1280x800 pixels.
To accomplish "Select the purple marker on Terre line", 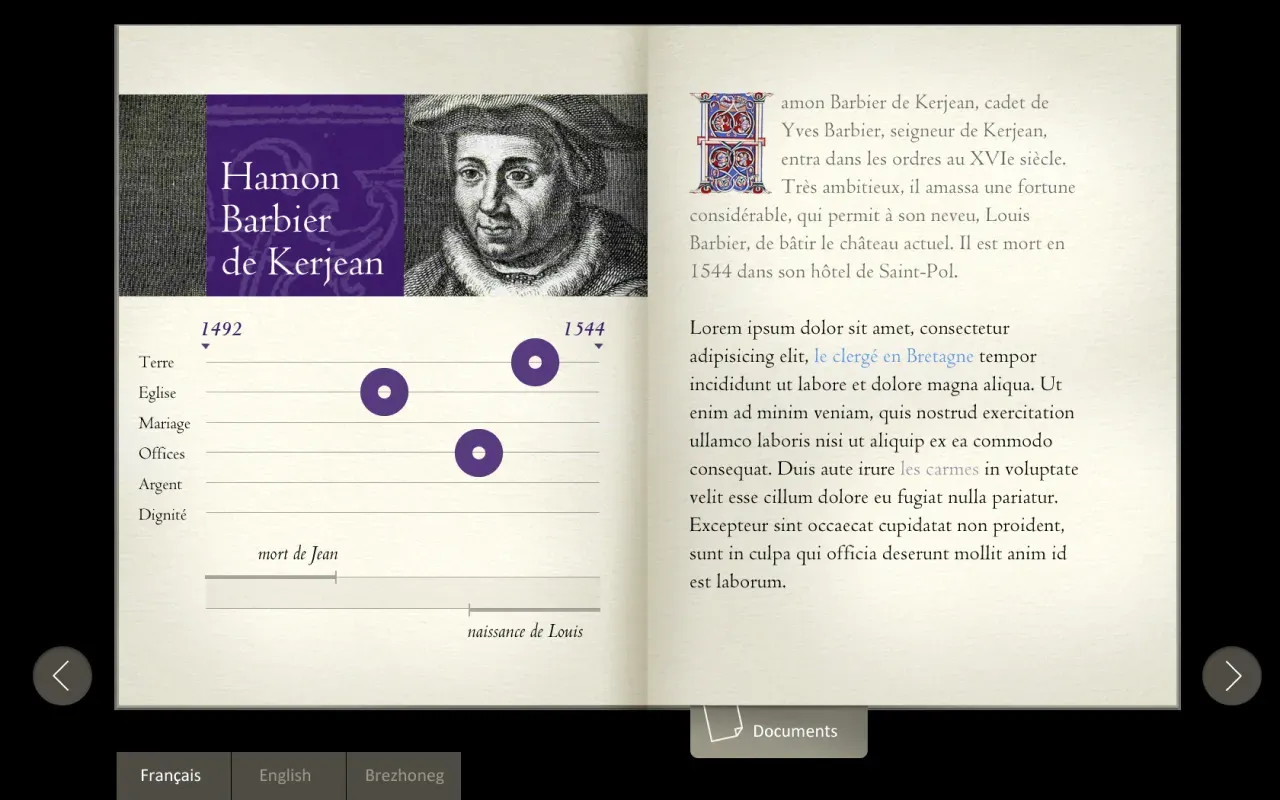I will [535, 362].
